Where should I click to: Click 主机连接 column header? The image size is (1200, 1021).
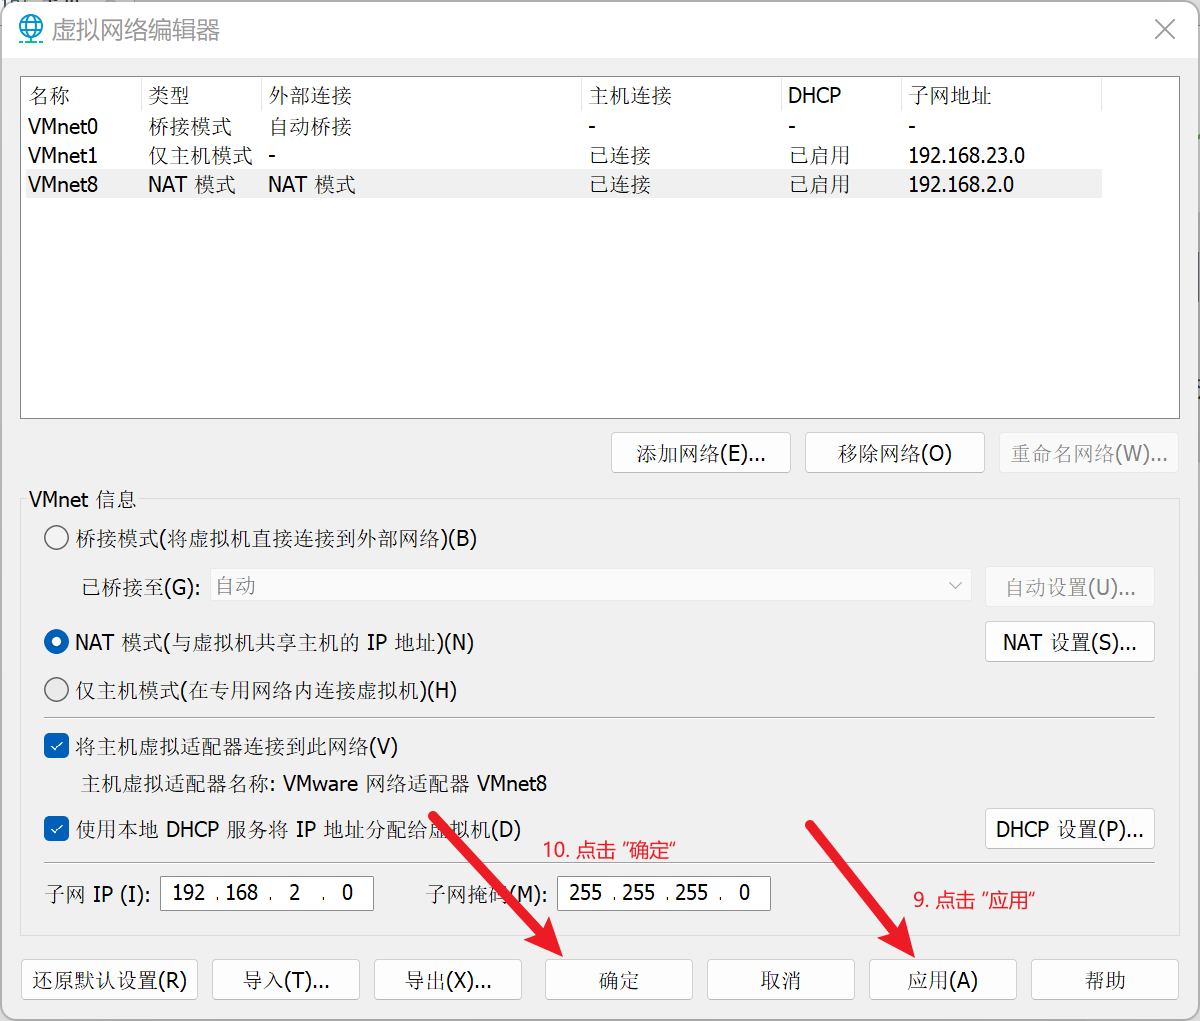tap(681, 95)
